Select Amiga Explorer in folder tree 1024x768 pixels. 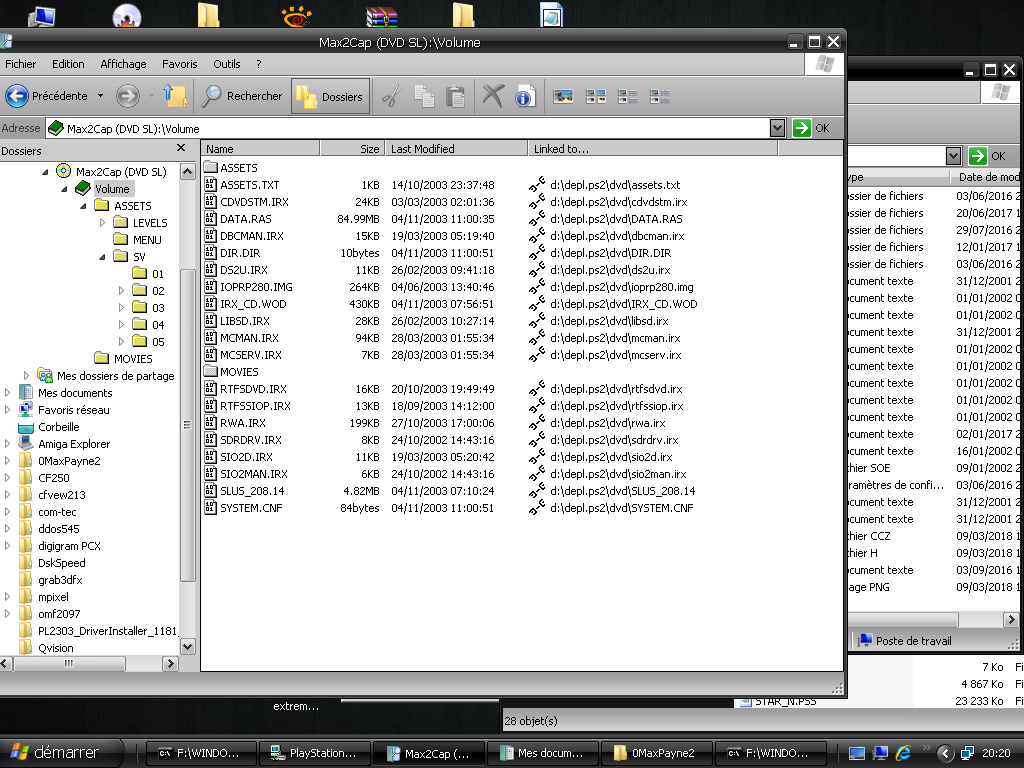(74, 443)
